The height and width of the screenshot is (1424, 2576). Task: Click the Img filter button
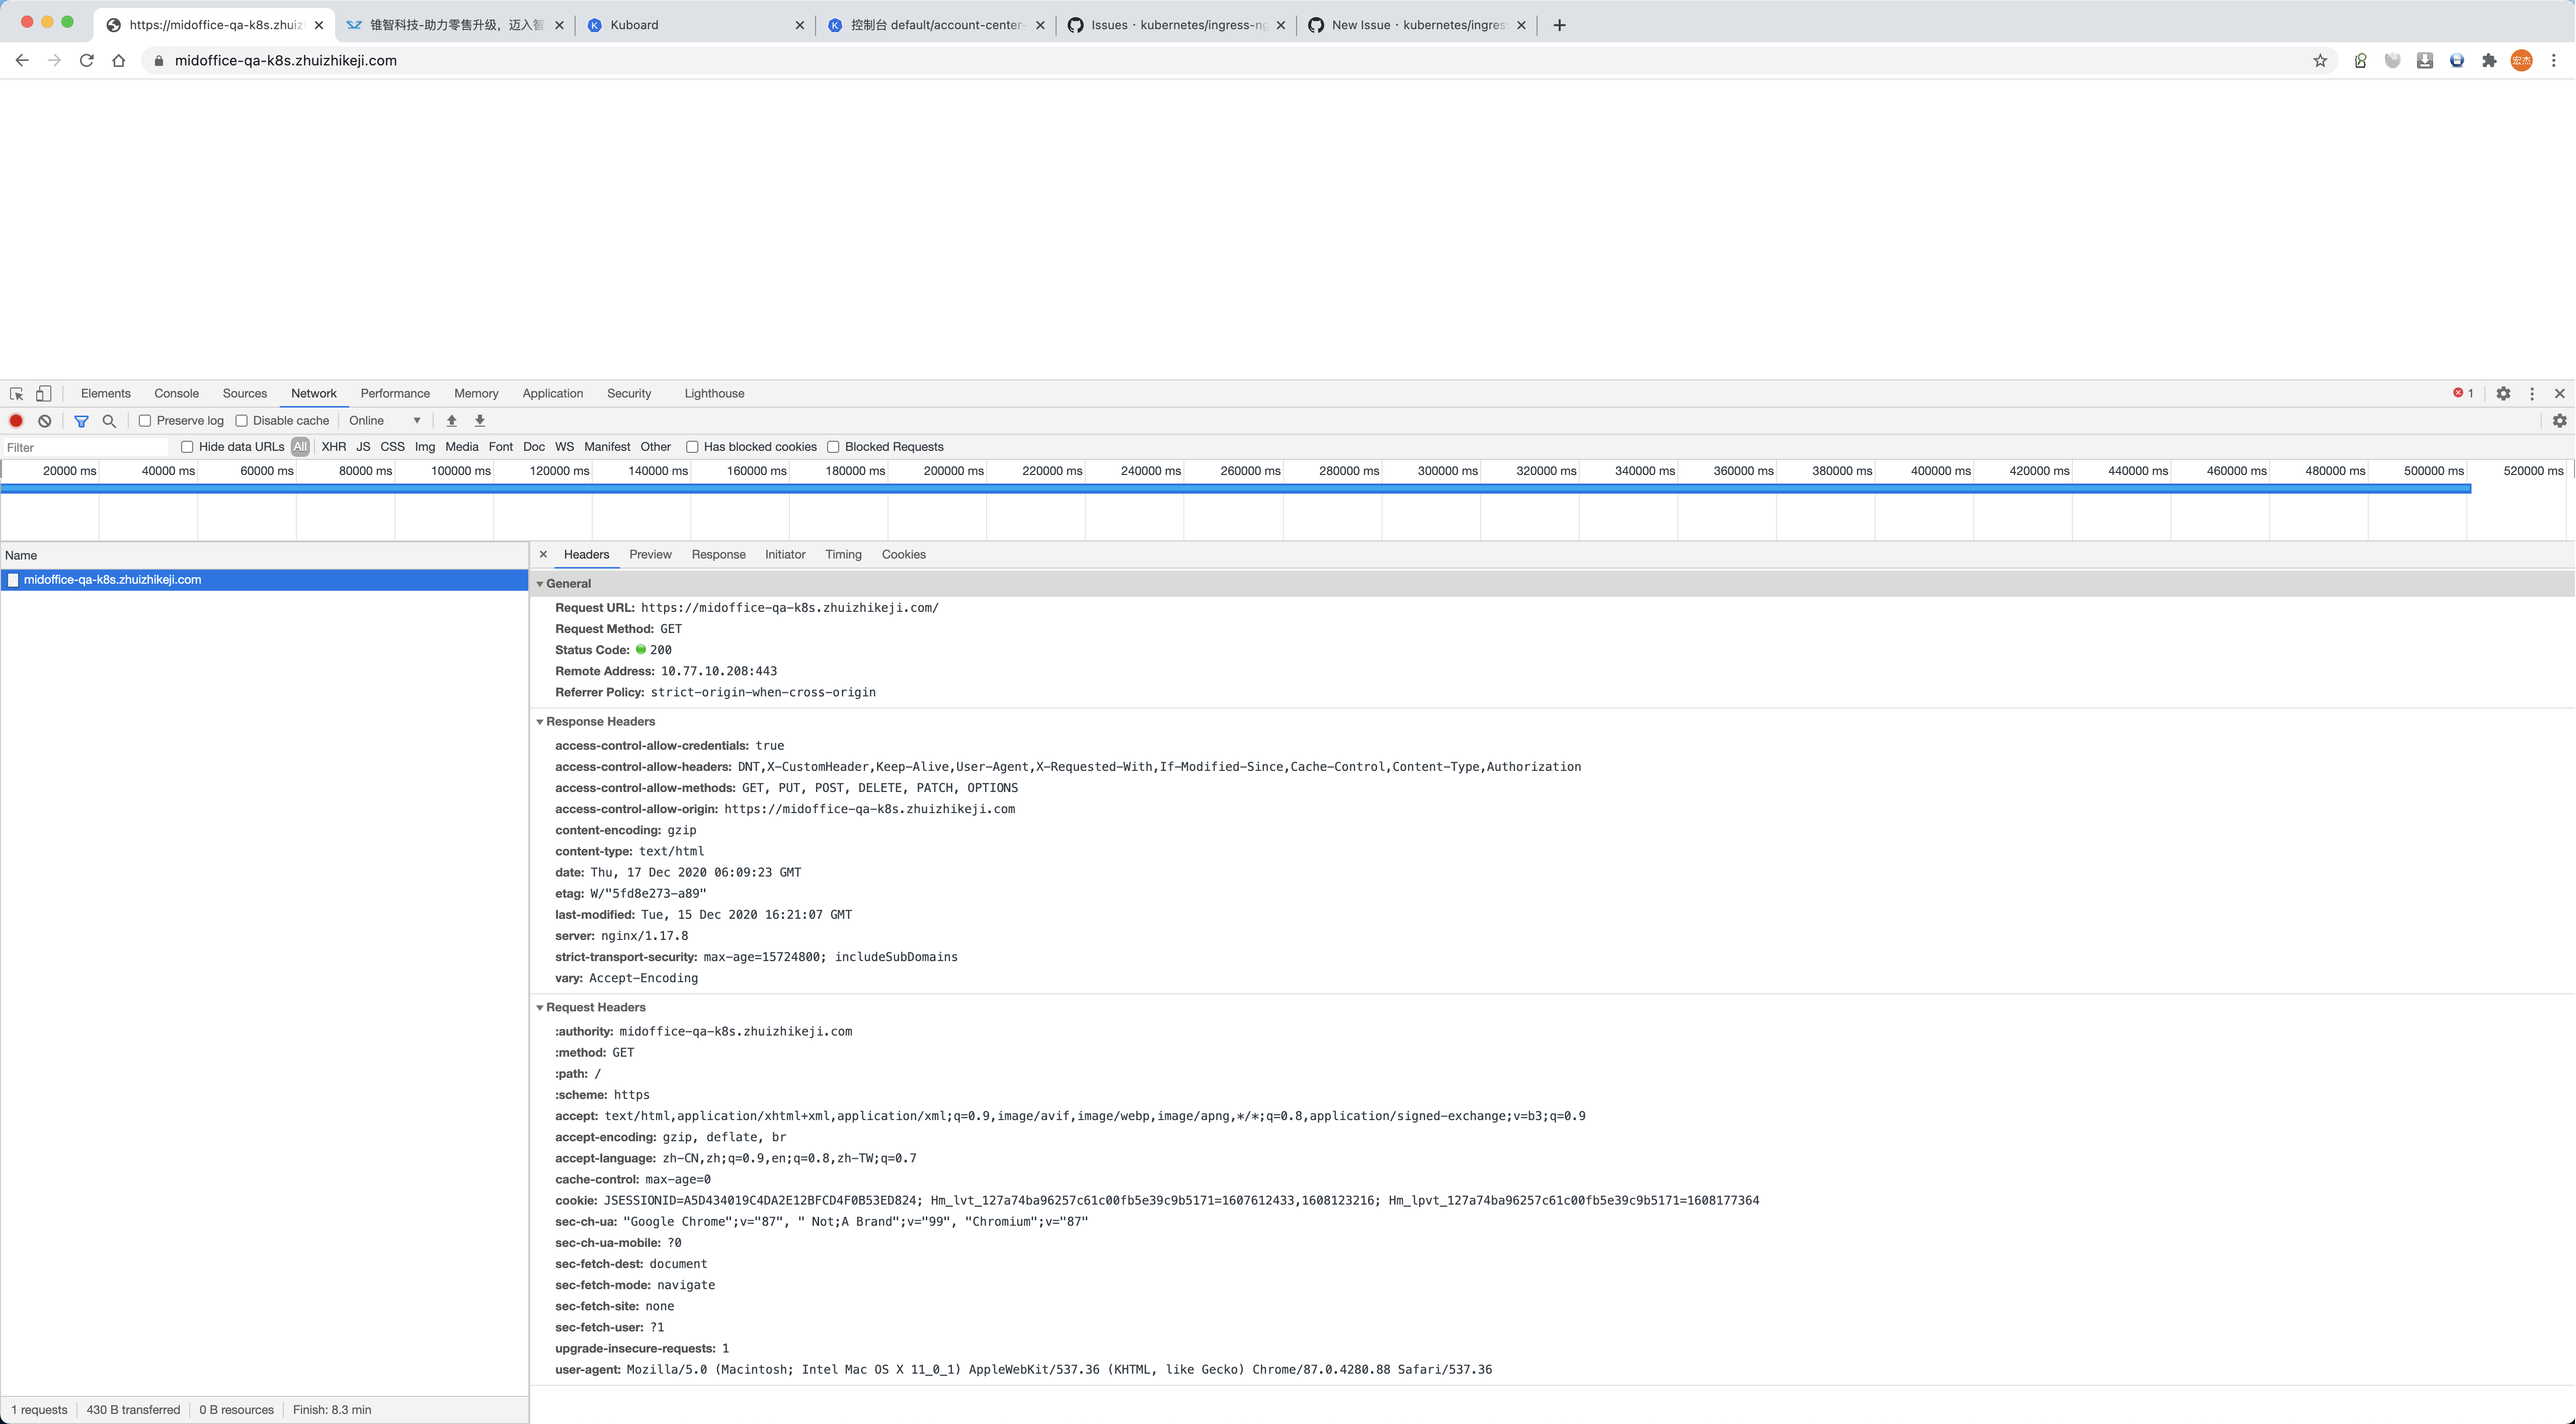coord(425,446)
